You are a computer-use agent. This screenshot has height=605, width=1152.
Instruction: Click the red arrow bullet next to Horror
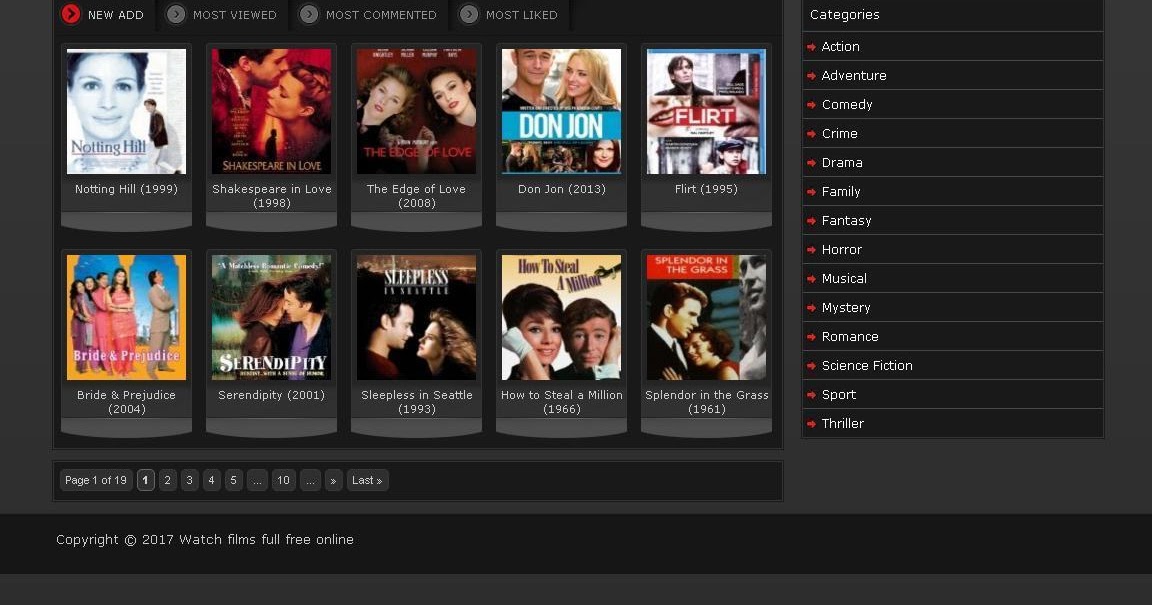coord(811,250)
